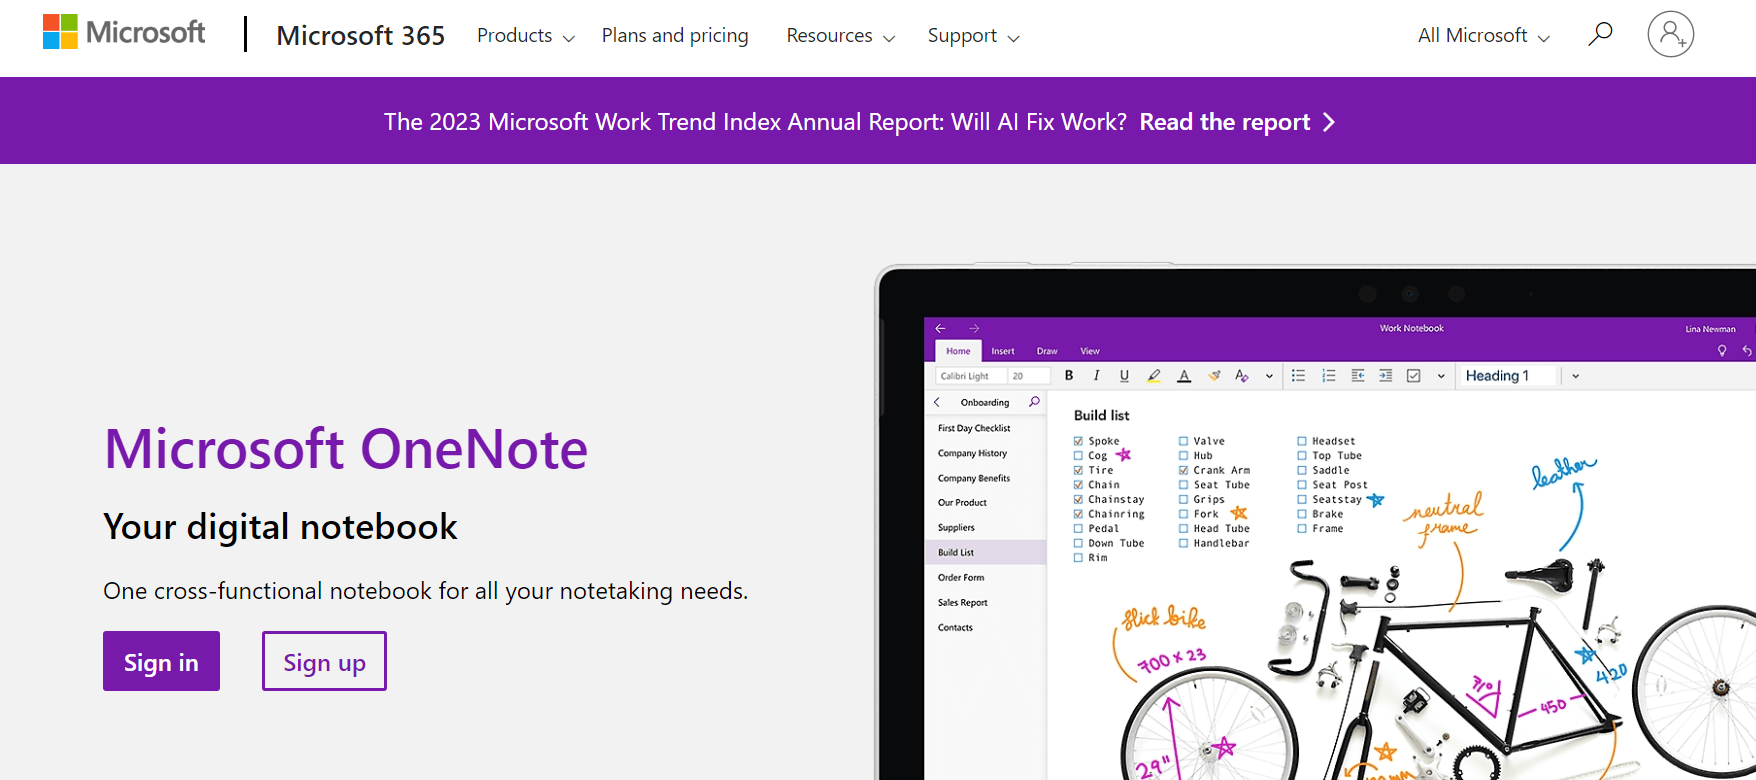Click the decrease indent icon
The image size is (1756, 780).
tap(1357, 376)
